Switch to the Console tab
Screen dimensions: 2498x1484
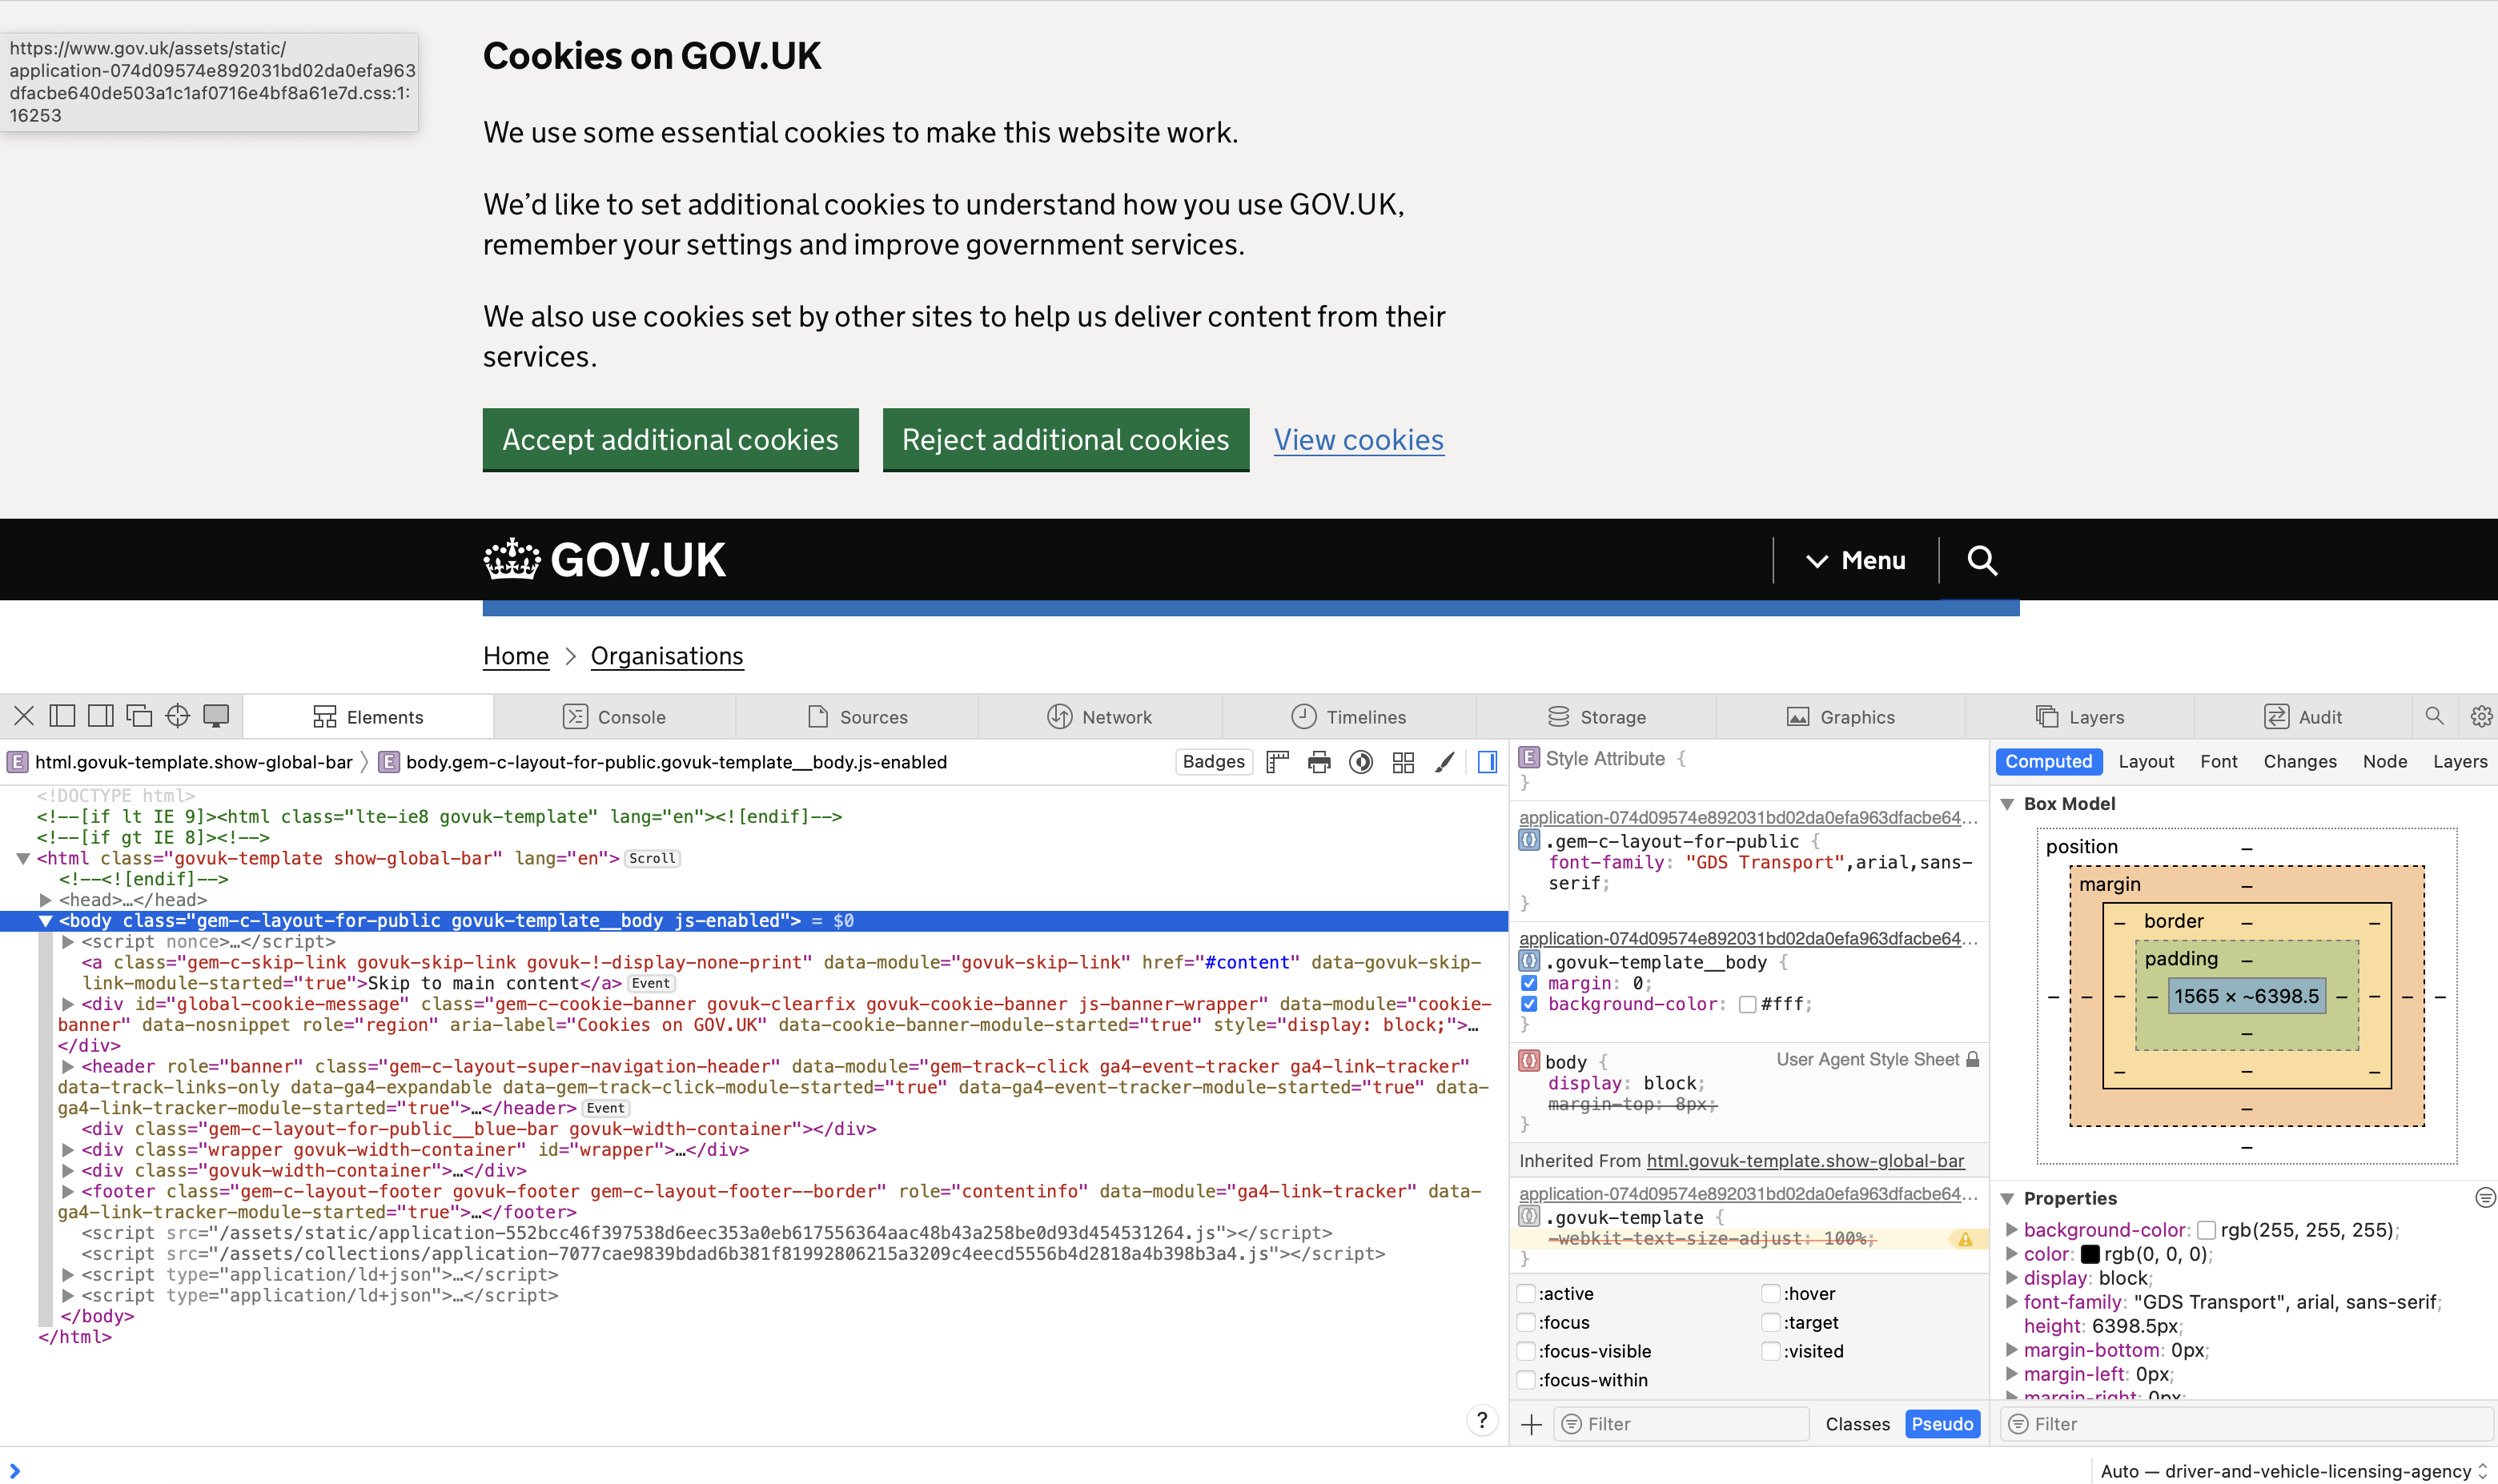(614, 717)
